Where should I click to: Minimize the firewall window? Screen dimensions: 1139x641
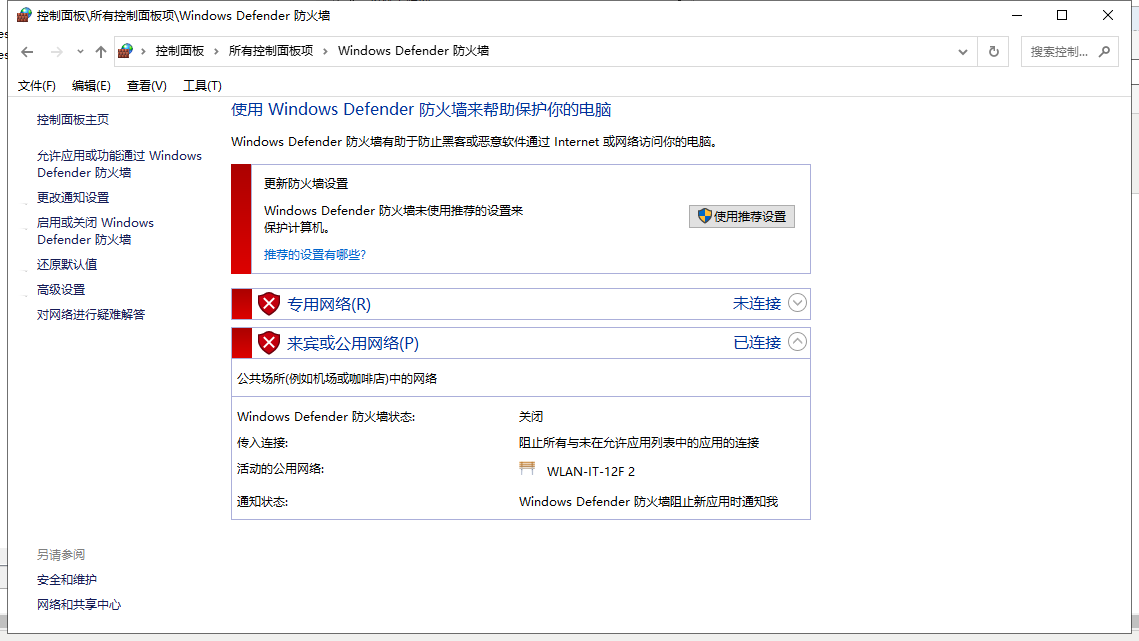tap(1017, 15)
